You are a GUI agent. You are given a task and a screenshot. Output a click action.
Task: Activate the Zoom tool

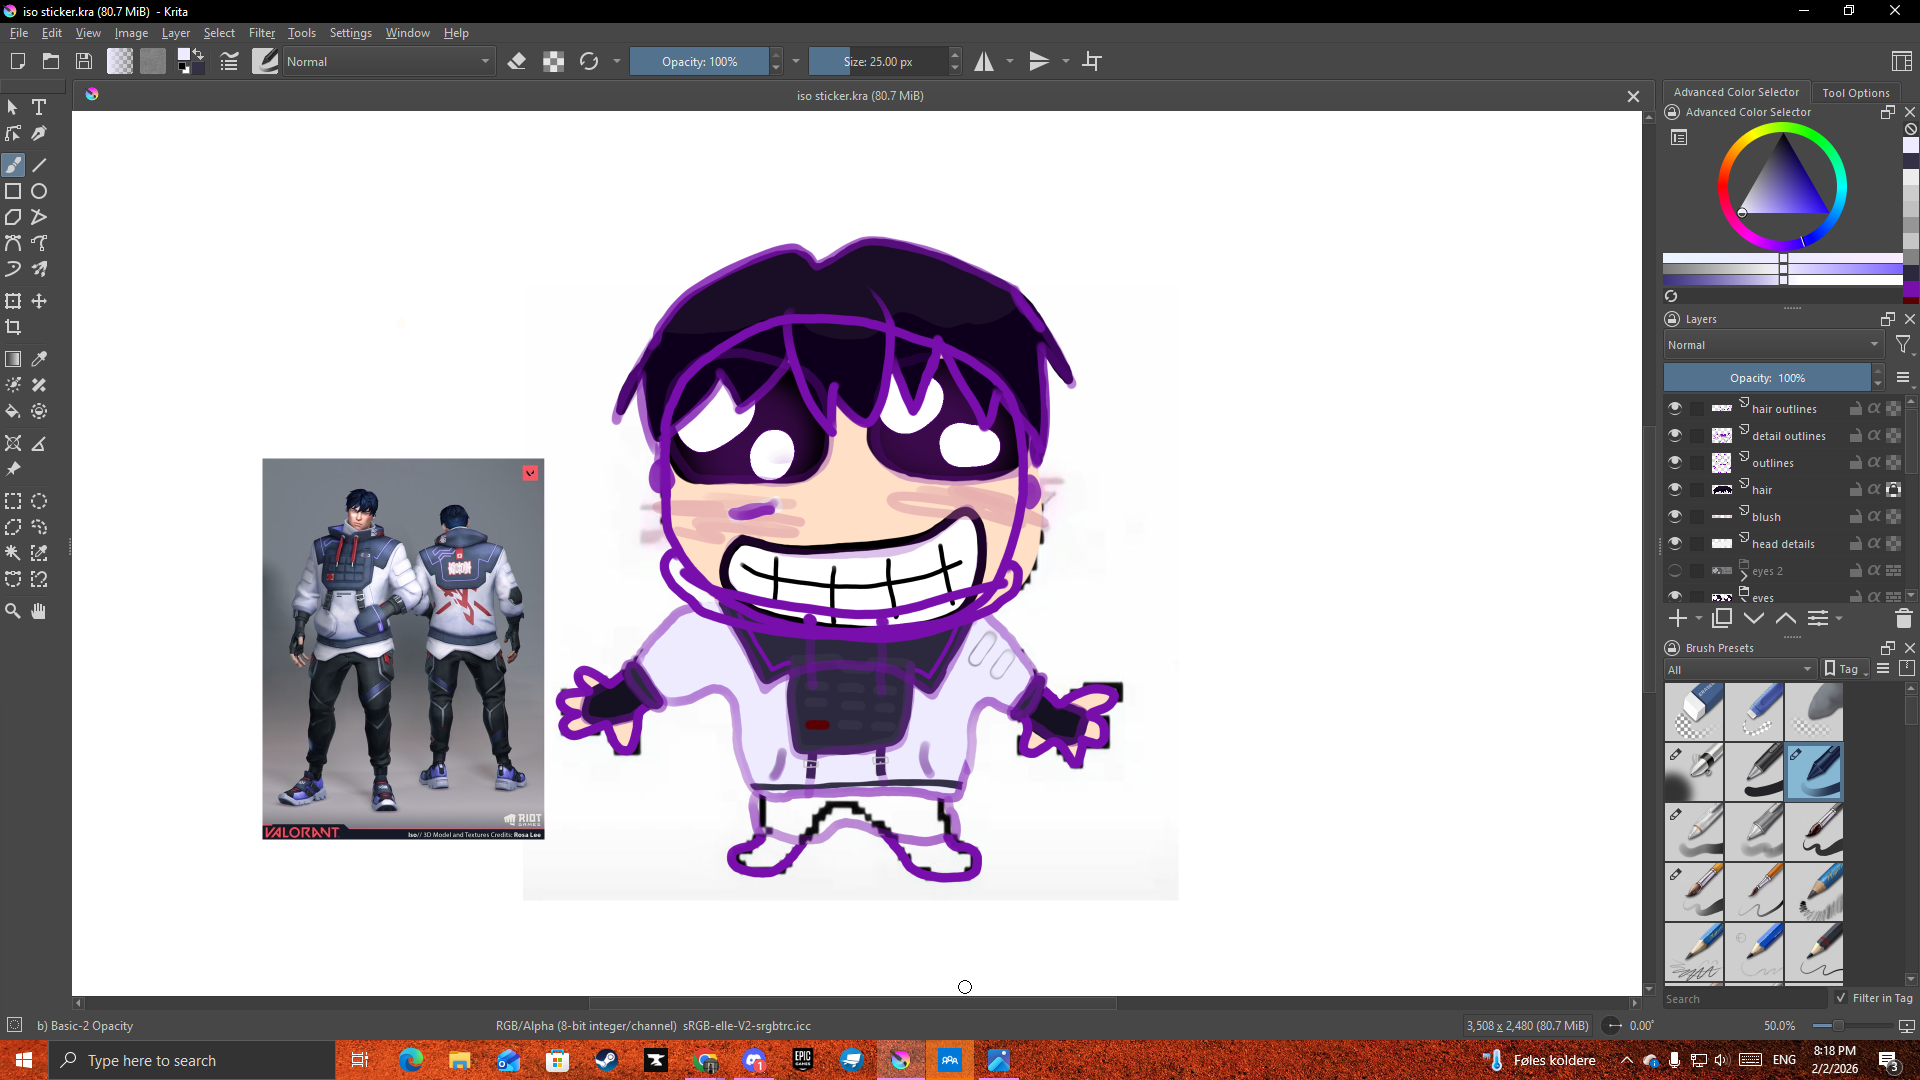(x=13, y=611)
